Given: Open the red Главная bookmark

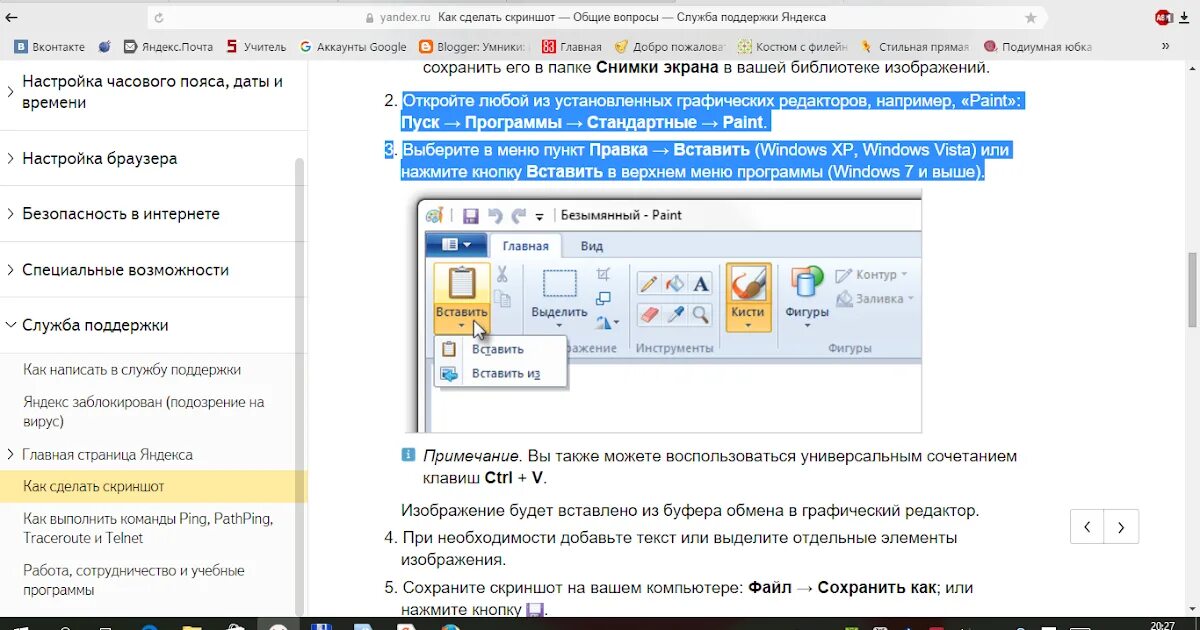Looking at the screenshot, I should (x=572, y=46).
